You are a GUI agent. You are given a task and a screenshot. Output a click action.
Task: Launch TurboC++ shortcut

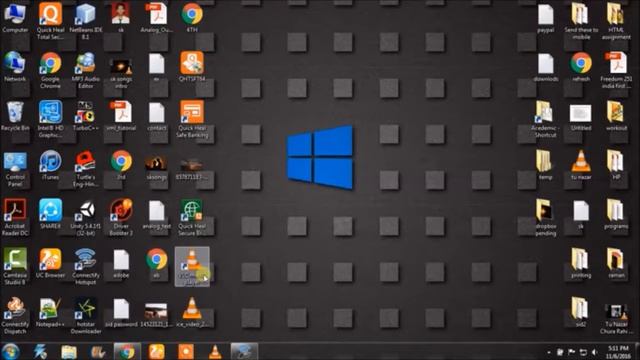[85, 116]
